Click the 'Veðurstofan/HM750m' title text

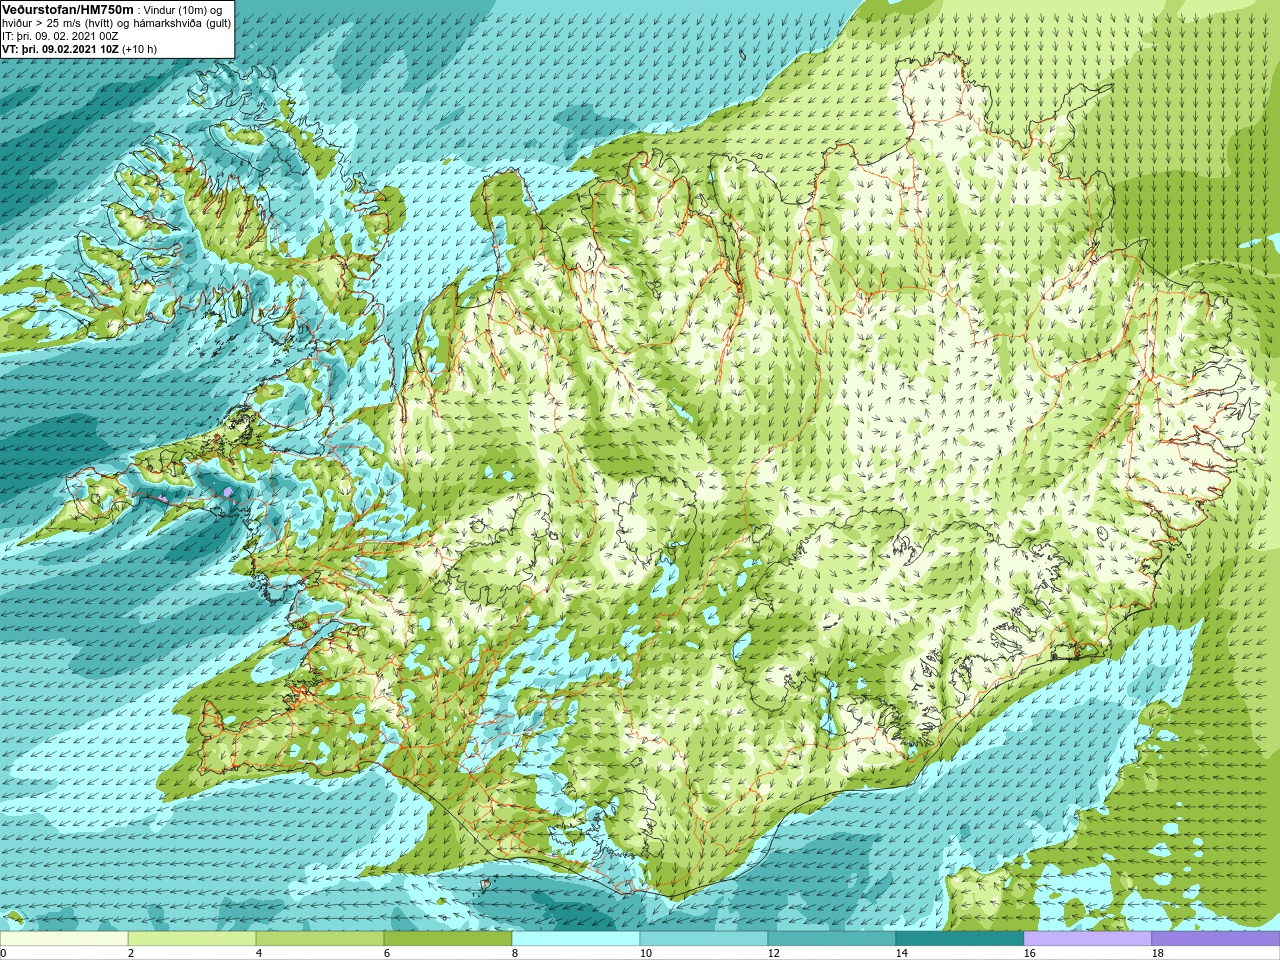click(x=68, y=9)
